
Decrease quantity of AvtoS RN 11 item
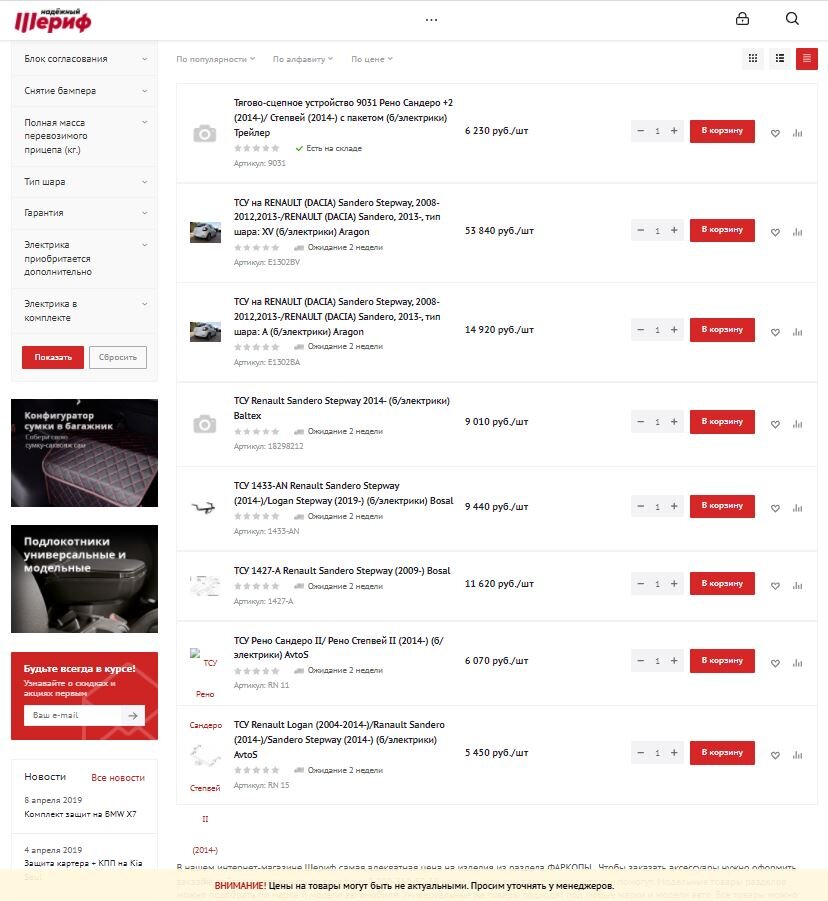640,661
